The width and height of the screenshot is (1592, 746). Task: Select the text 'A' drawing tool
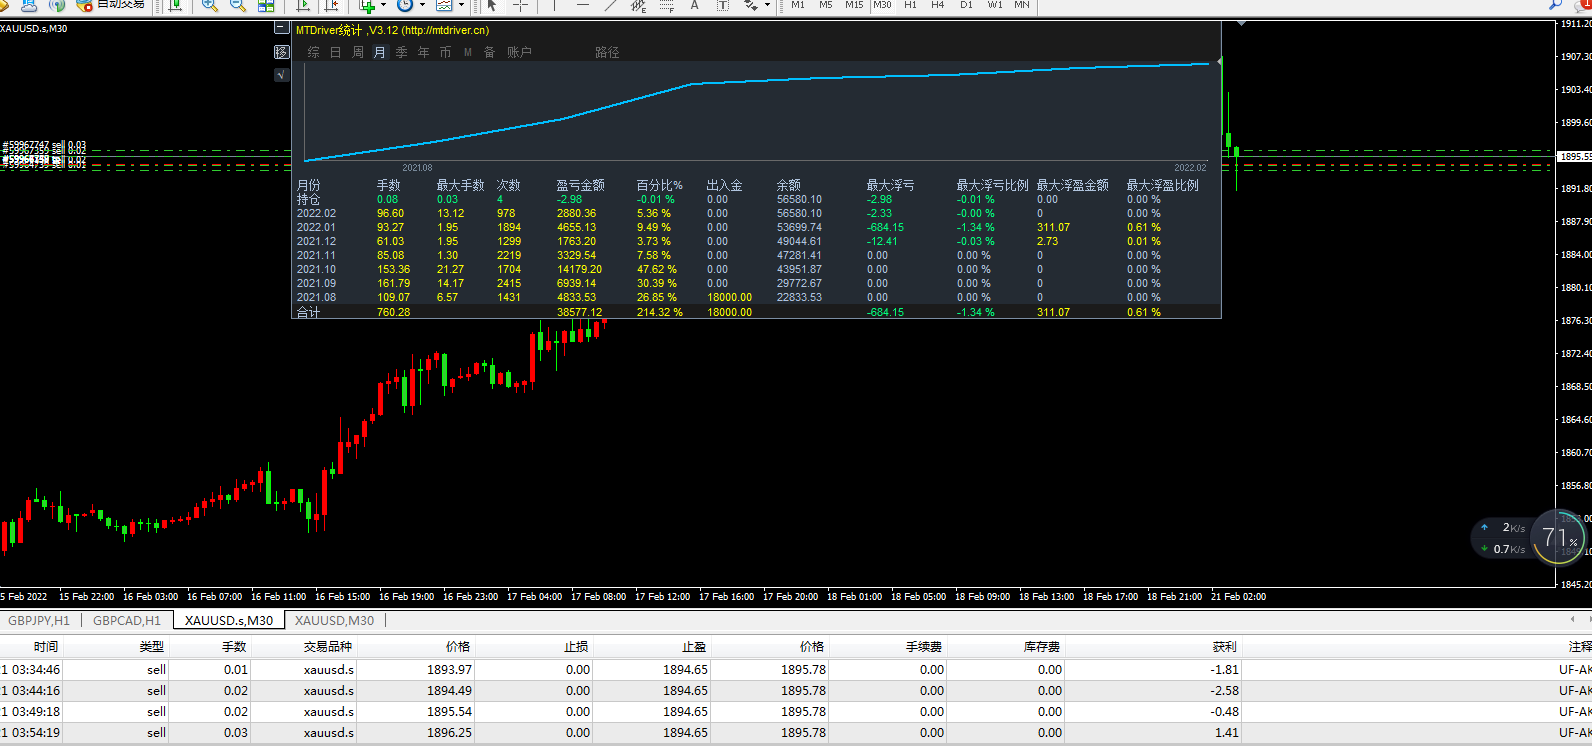pyautogui.click(x=695, y=5)
